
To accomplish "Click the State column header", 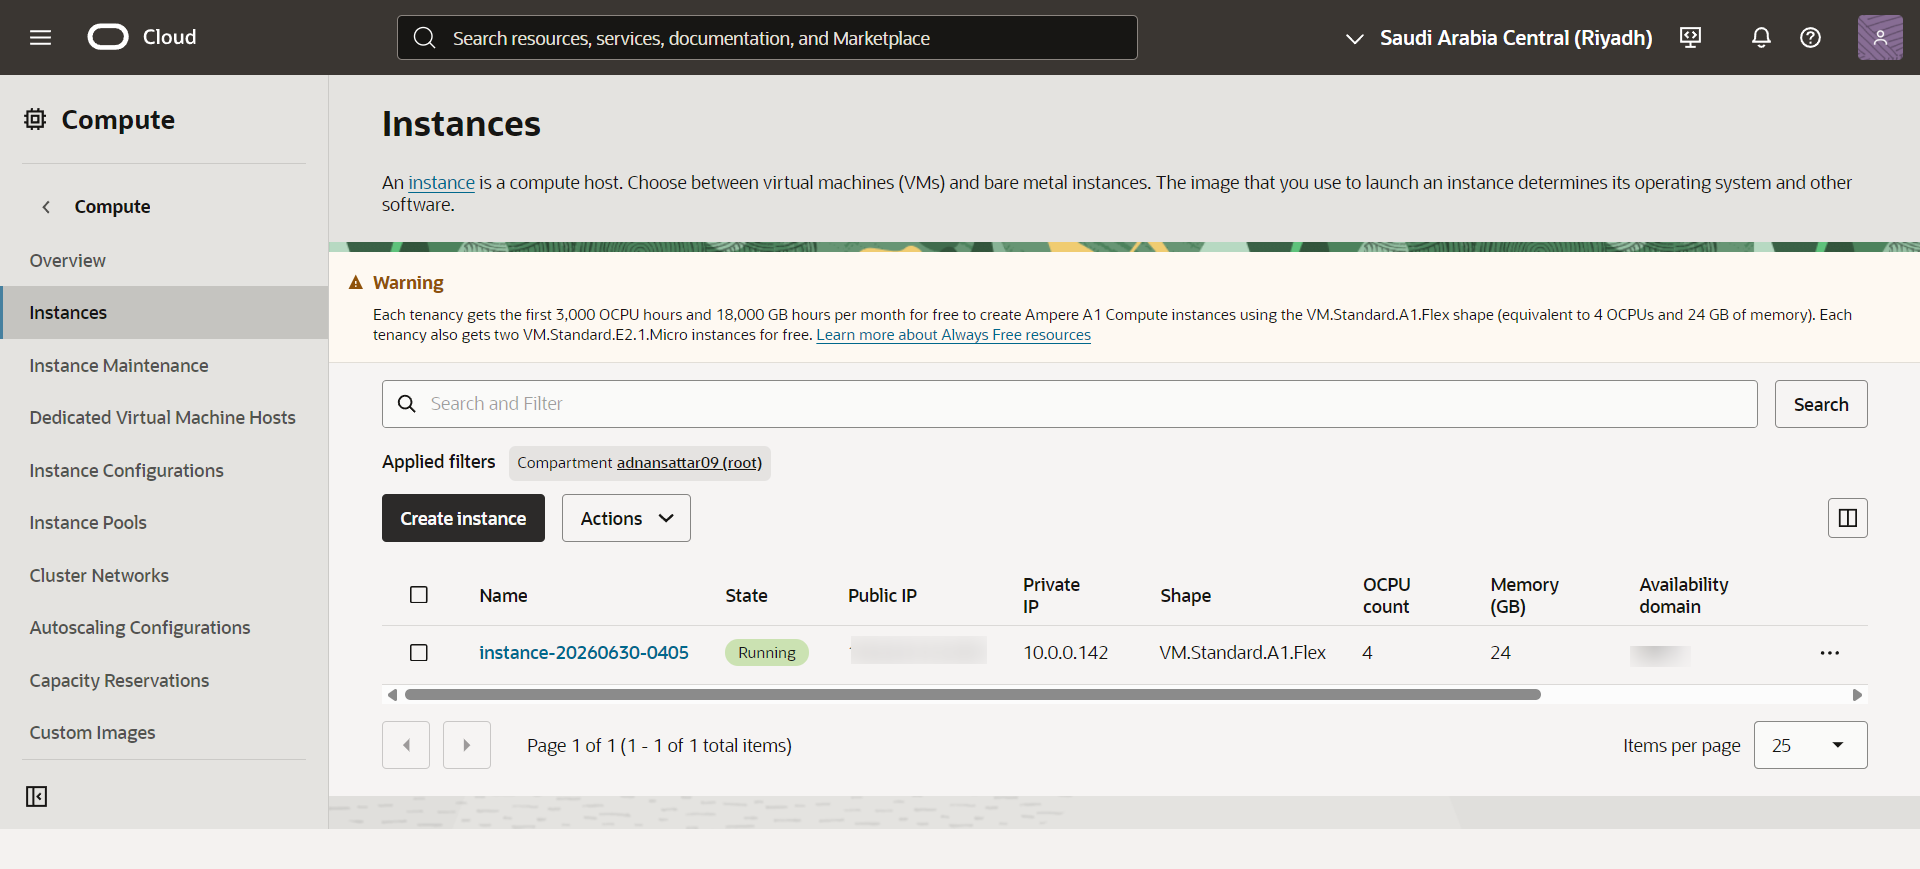I will [x=746, y=596].
